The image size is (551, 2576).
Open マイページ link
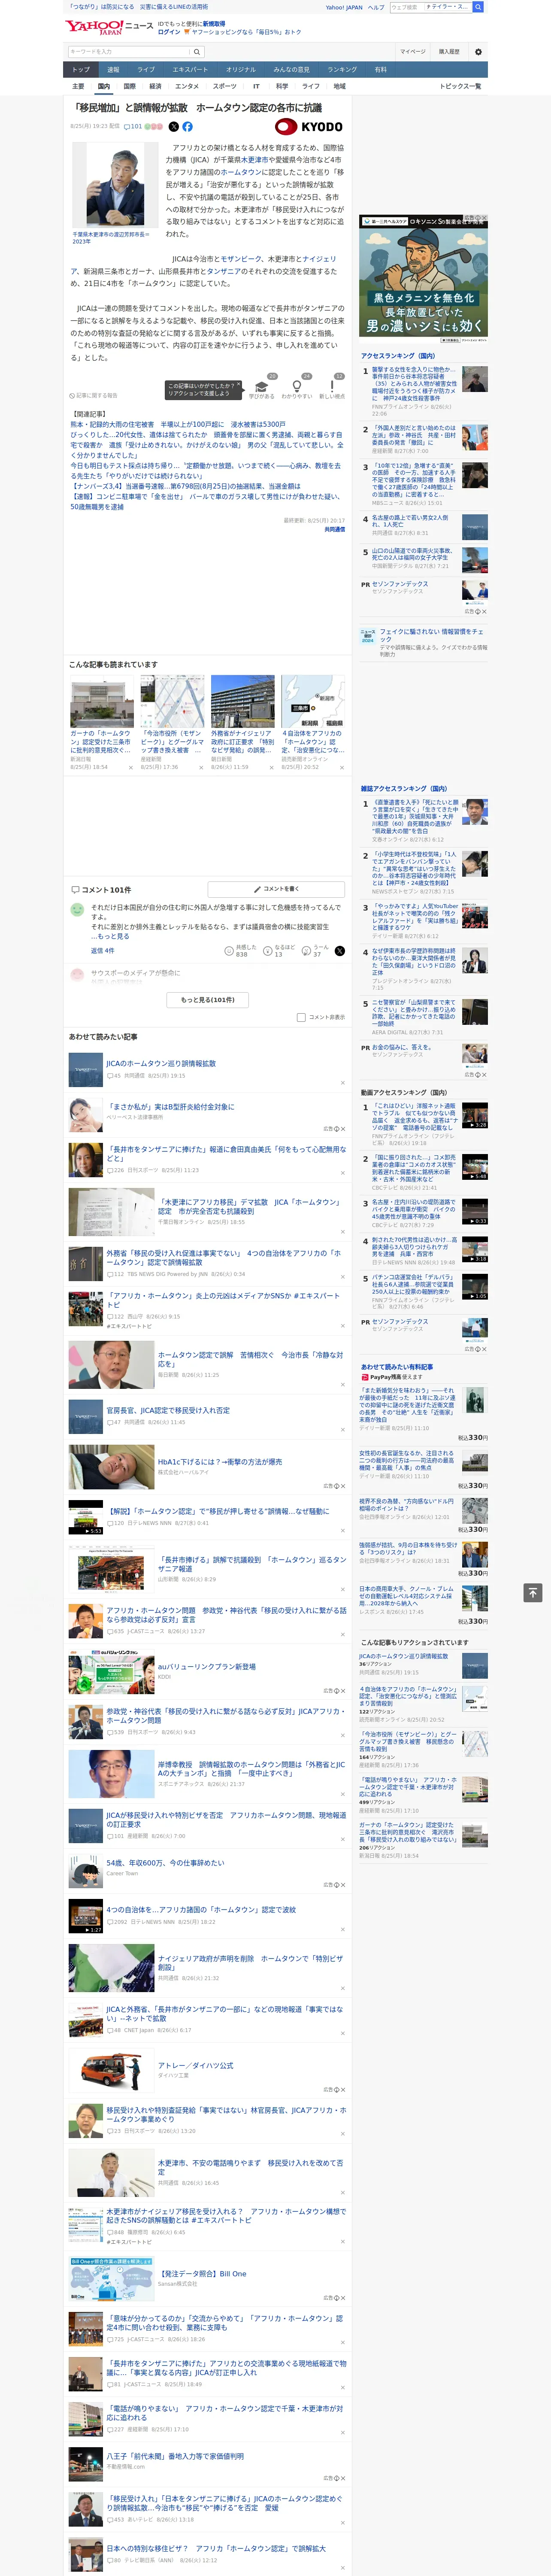413,51
